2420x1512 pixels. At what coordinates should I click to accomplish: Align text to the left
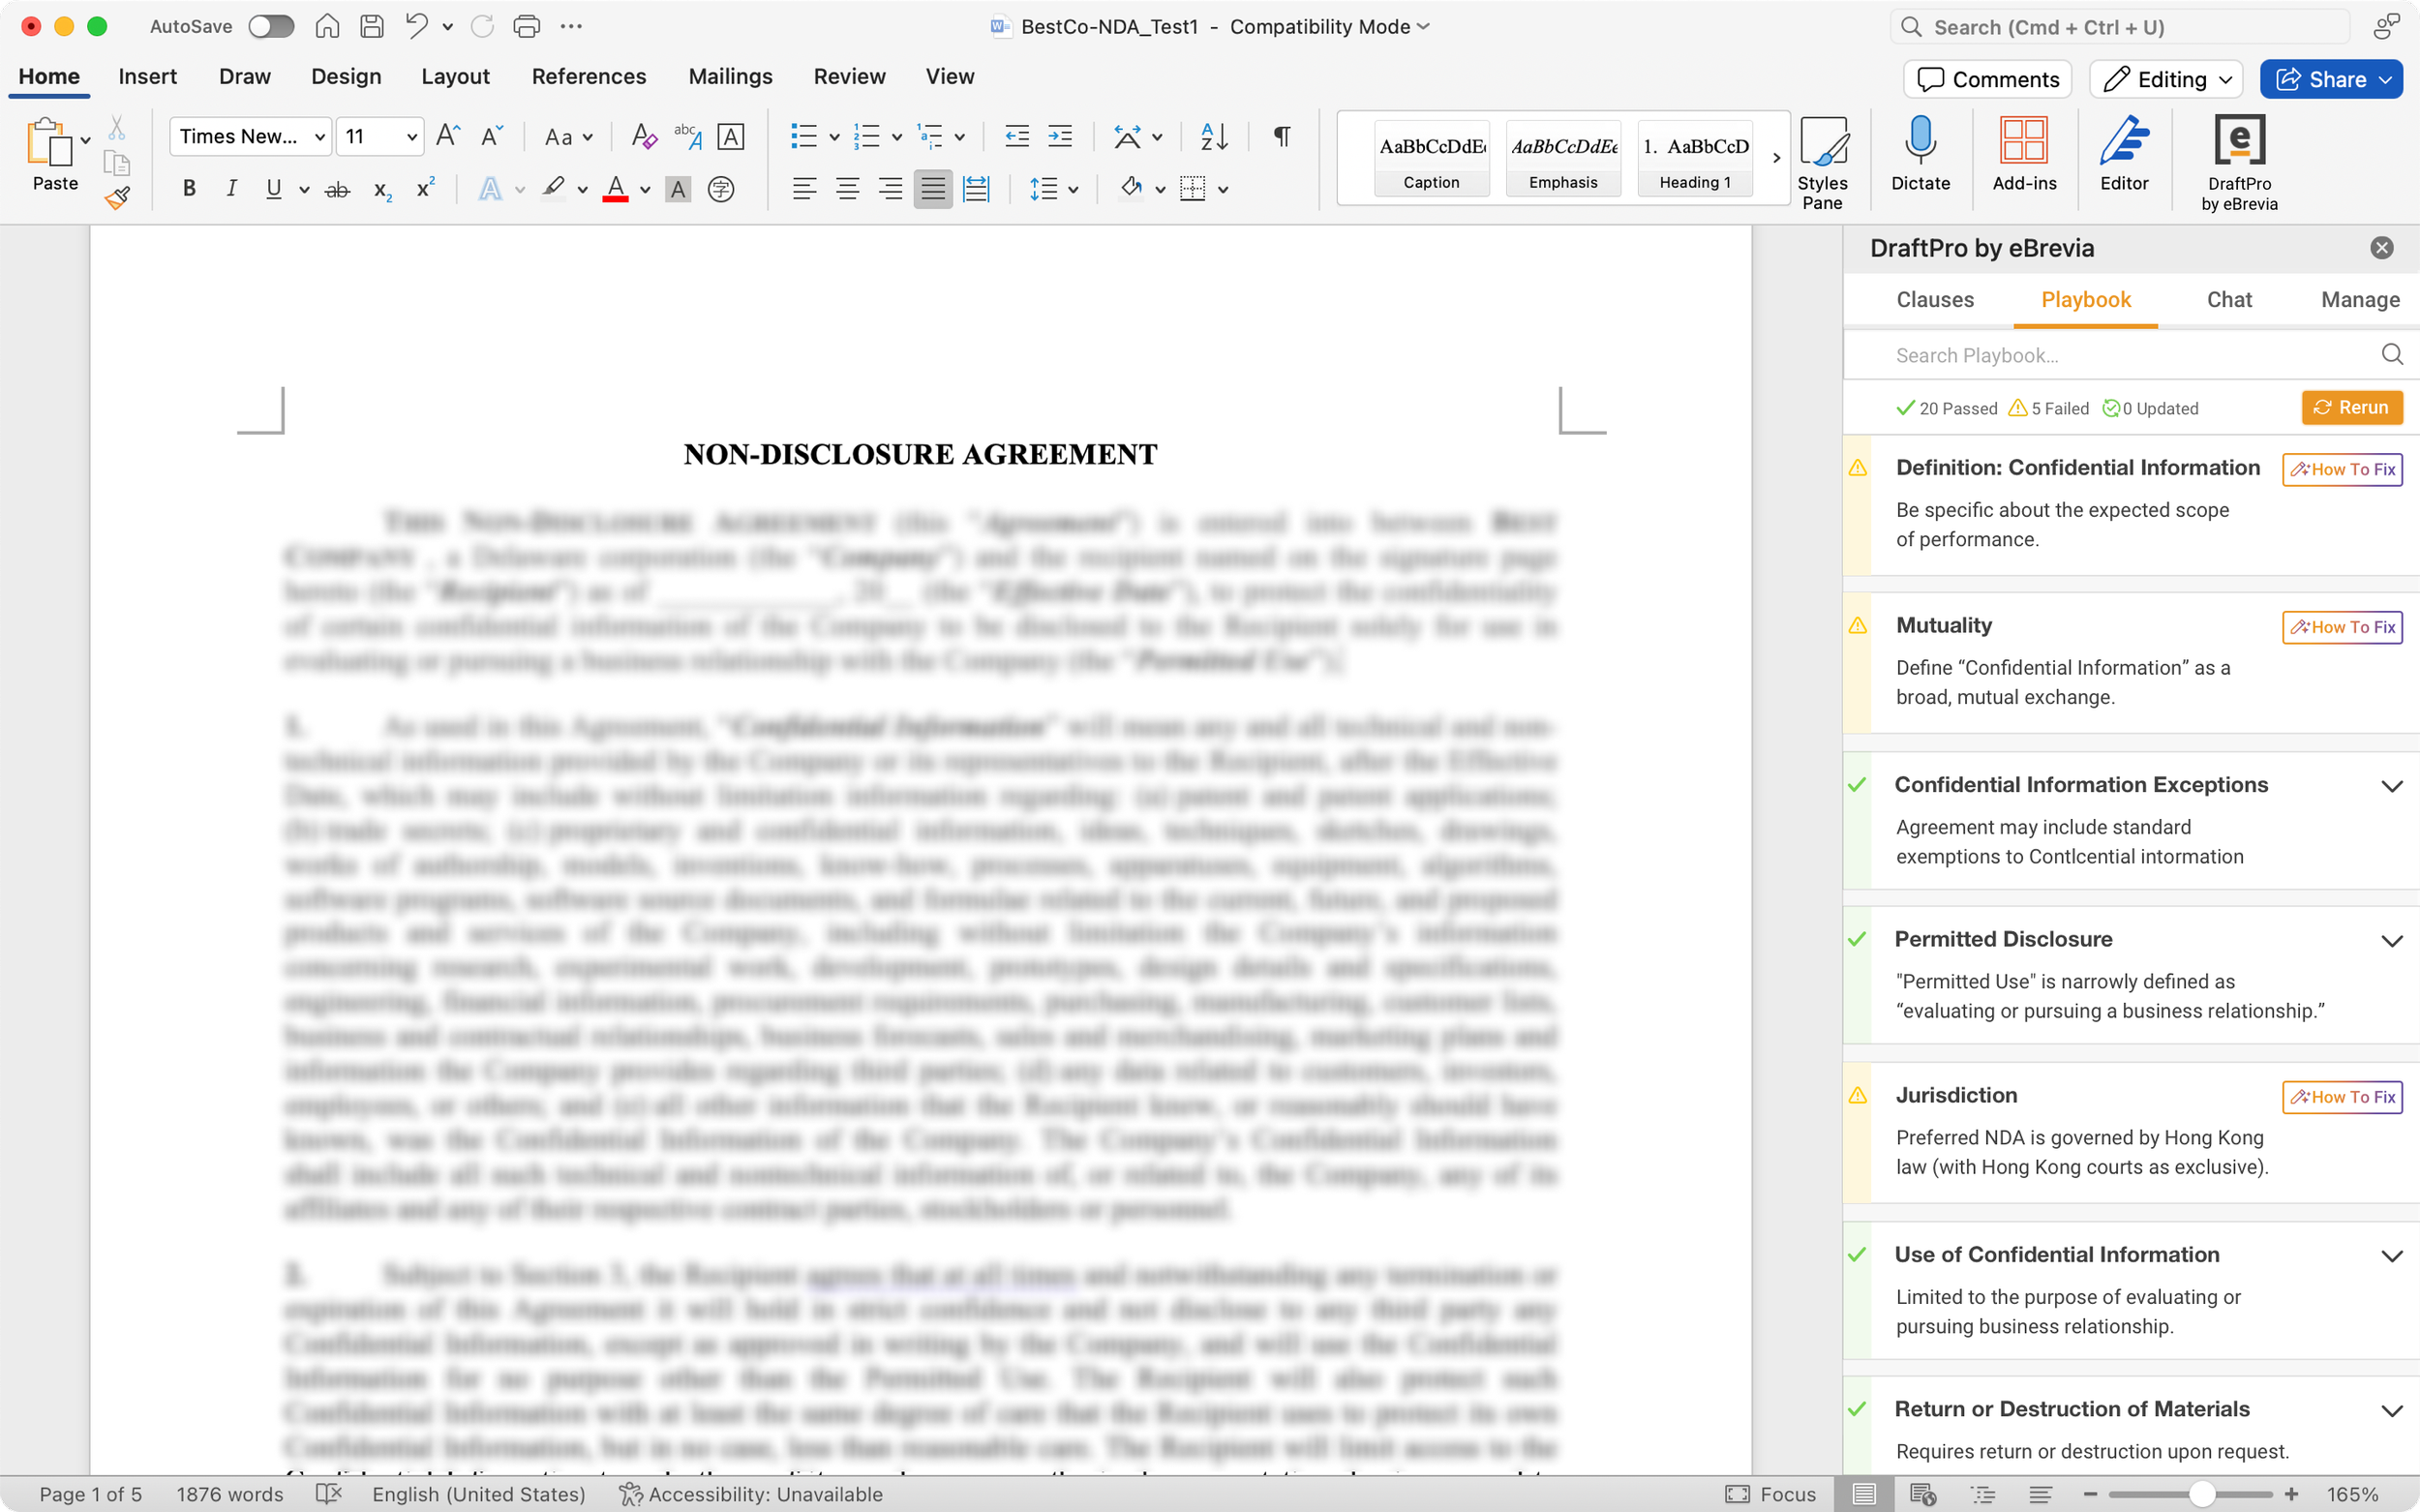pos(804,189)
